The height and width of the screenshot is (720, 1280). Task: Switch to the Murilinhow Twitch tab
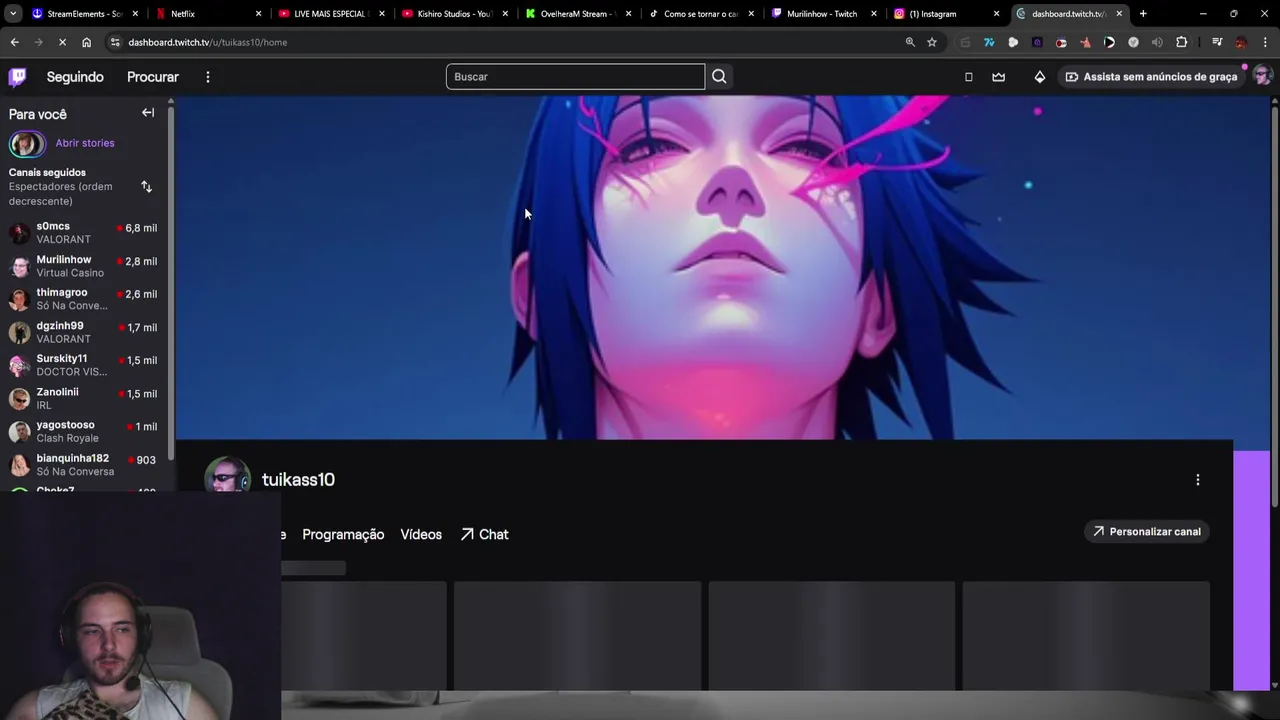(822, 14)
